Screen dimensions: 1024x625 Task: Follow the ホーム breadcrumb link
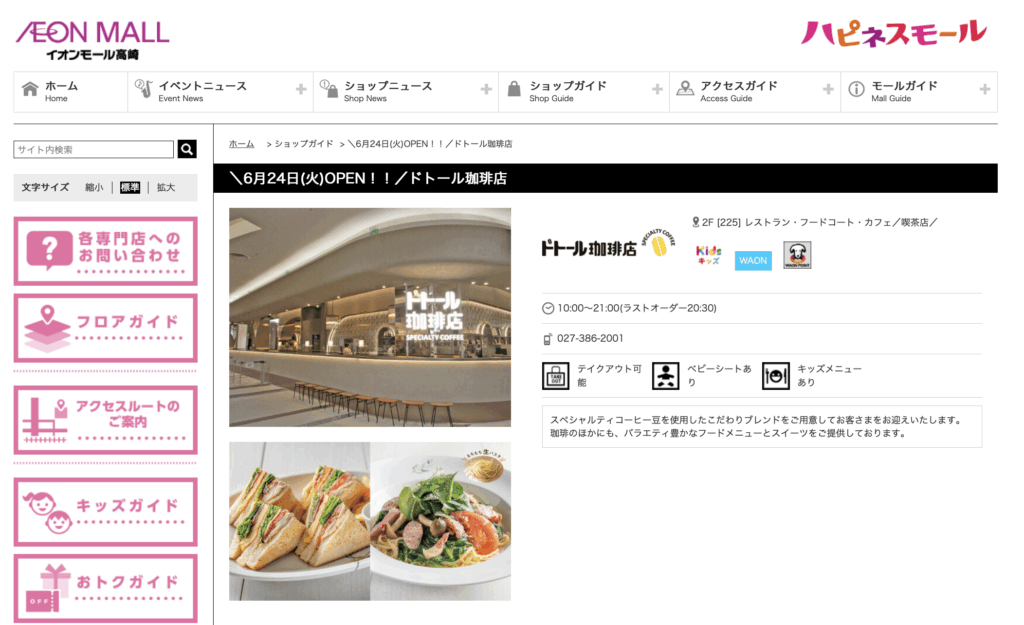pos(242,144)
